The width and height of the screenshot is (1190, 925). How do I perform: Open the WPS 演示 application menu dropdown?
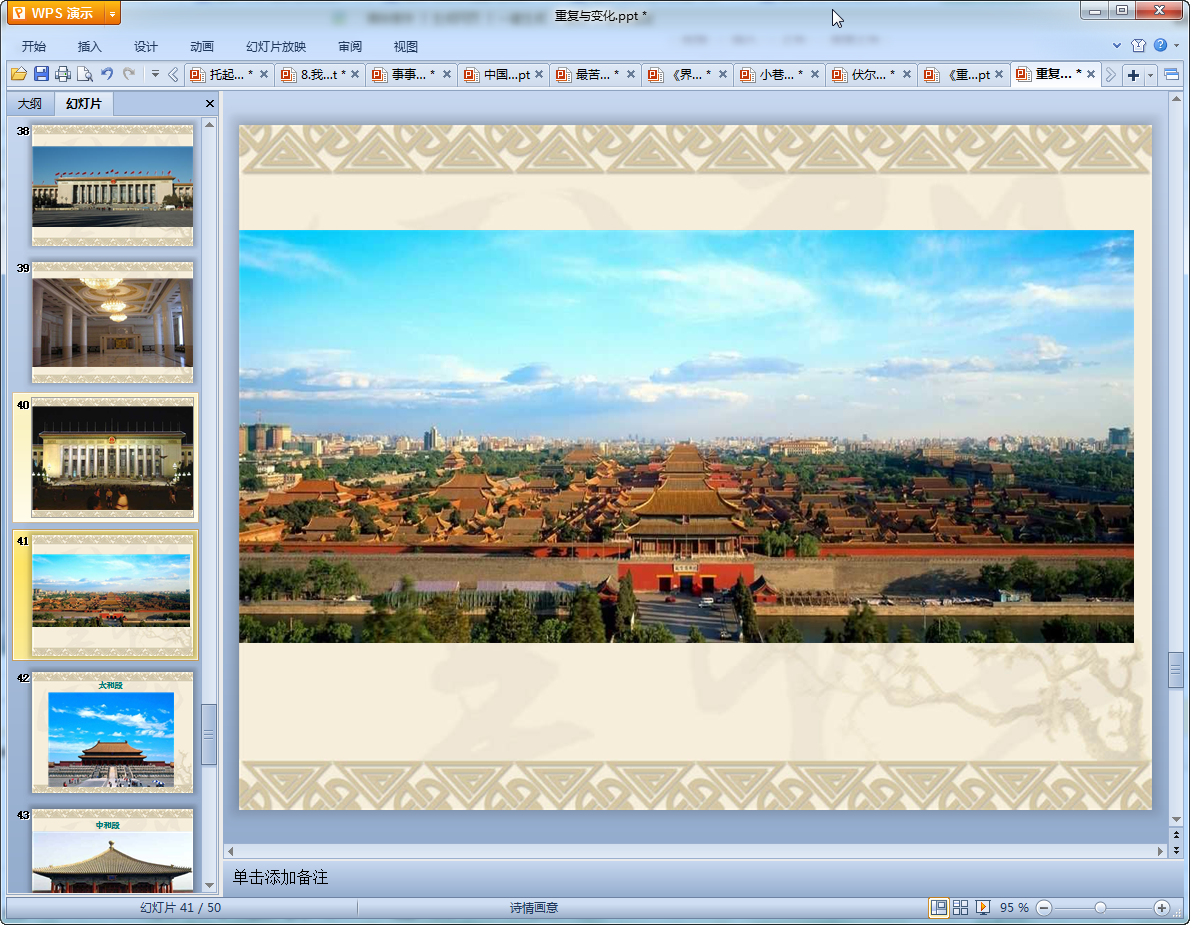112,14
